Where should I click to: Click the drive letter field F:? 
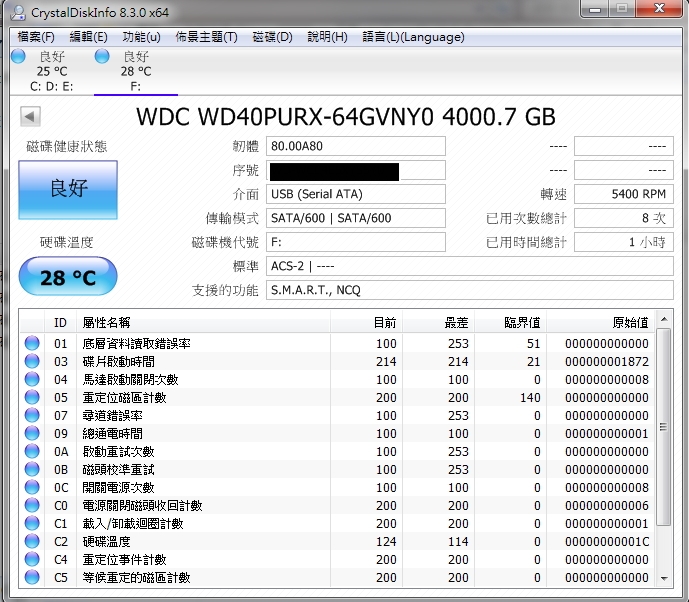356,242
